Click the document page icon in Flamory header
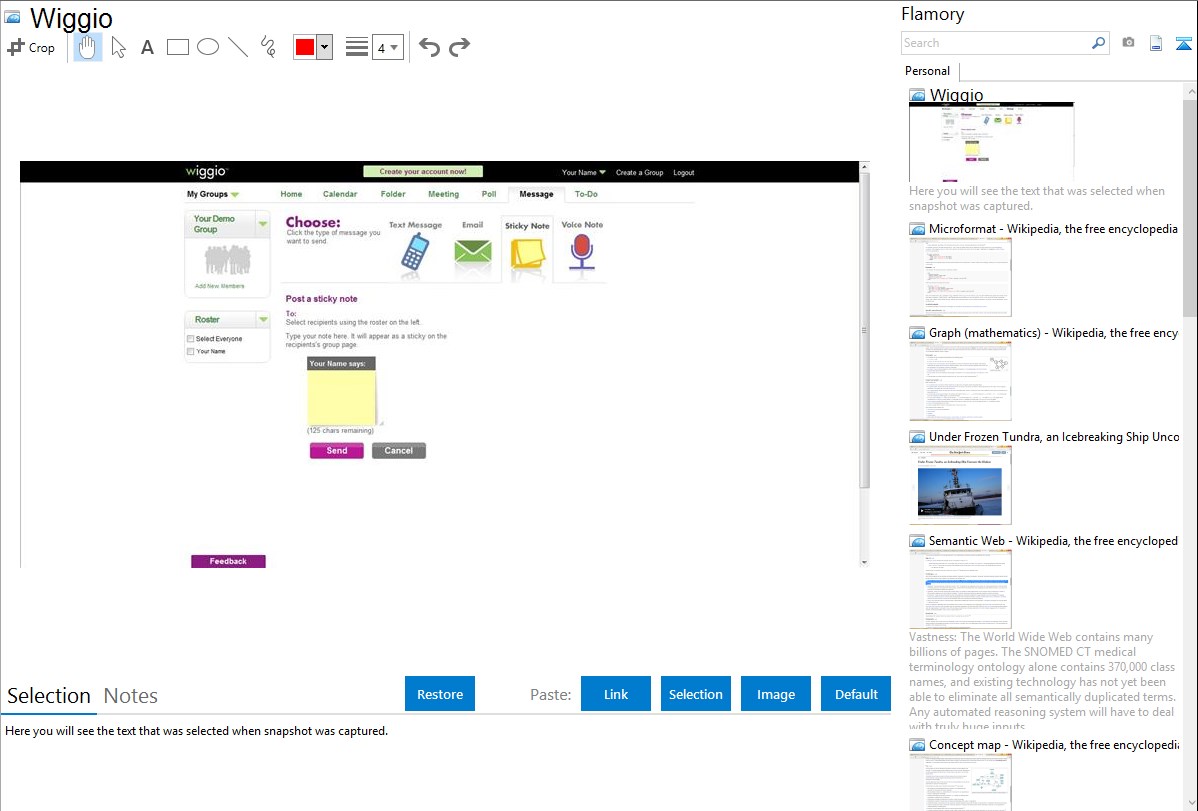Viewport: 1198px width, 811px height. click(1156, 43)
